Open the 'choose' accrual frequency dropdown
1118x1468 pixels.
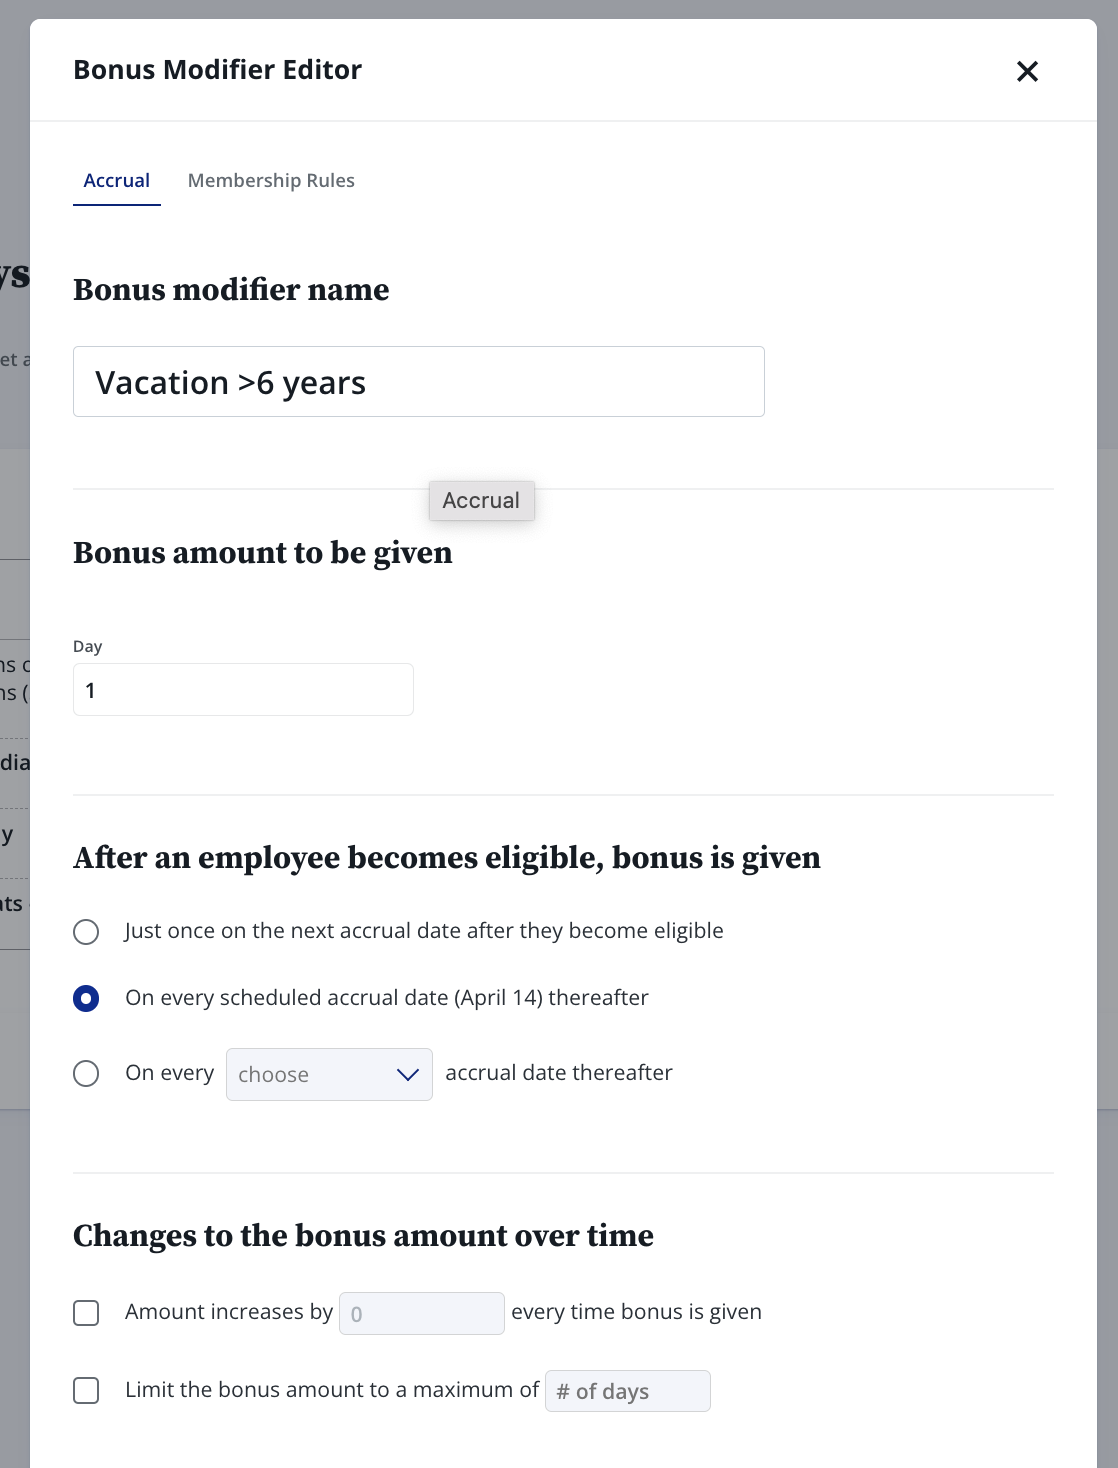(329, 1074)
